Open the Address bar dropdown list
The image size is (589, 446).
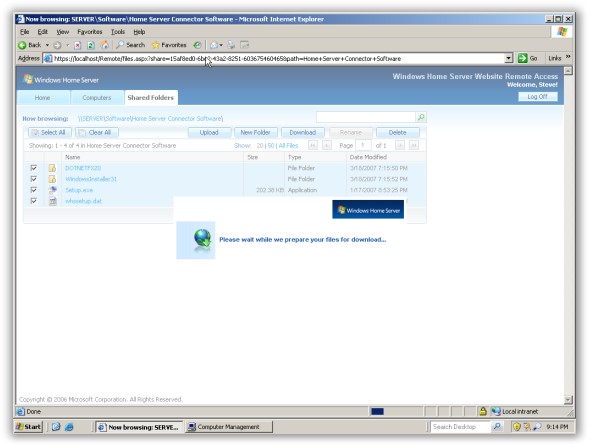click(x=509, y=58)
